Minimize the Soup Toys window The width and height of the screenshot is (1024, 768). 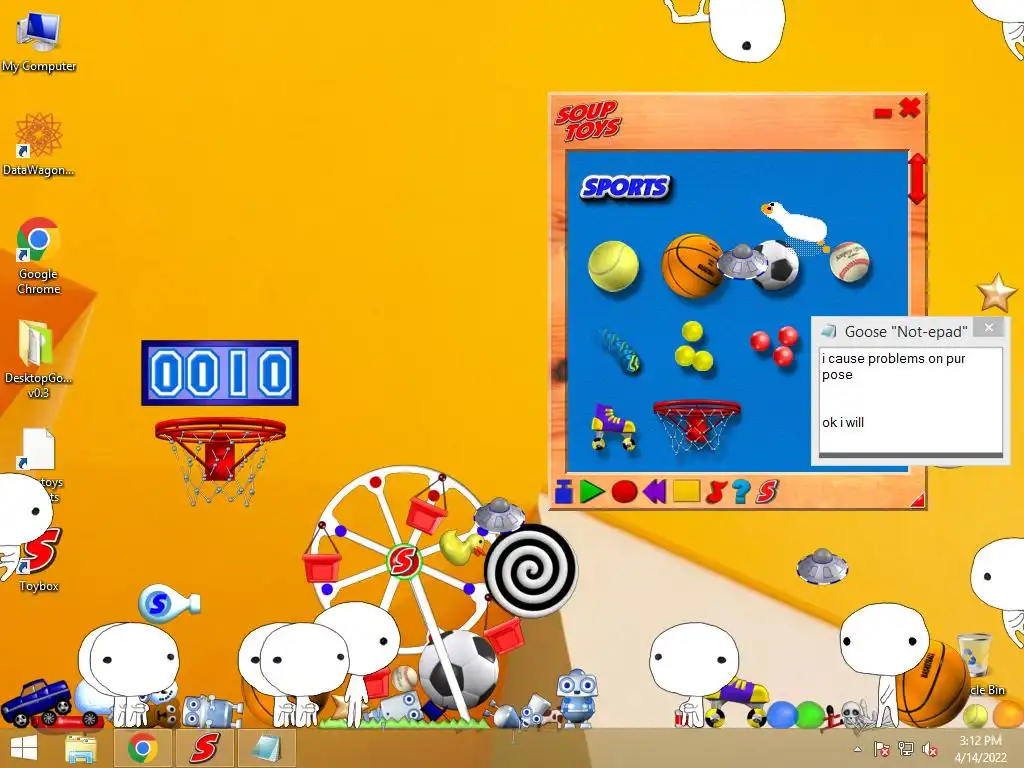[882, 114]
